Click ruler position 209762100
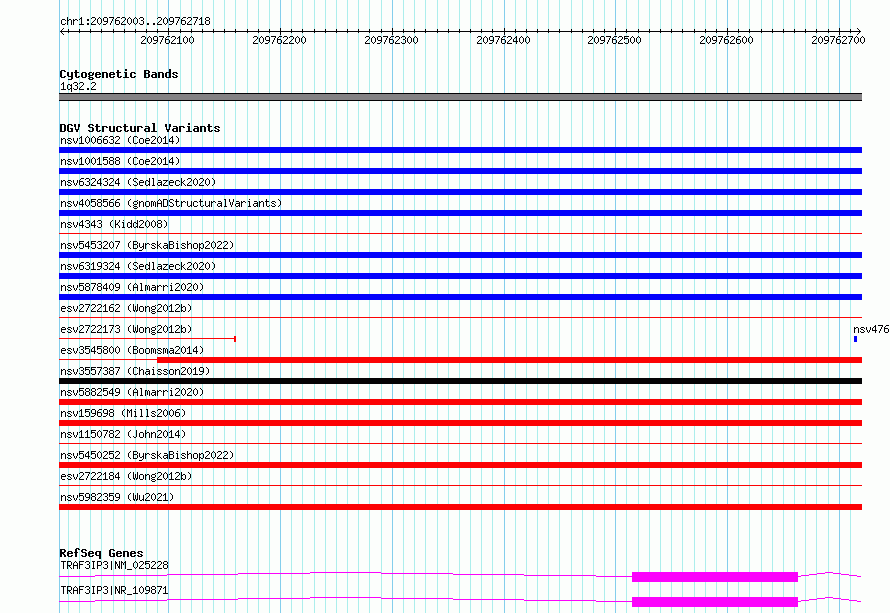 [x=167, y=40]
